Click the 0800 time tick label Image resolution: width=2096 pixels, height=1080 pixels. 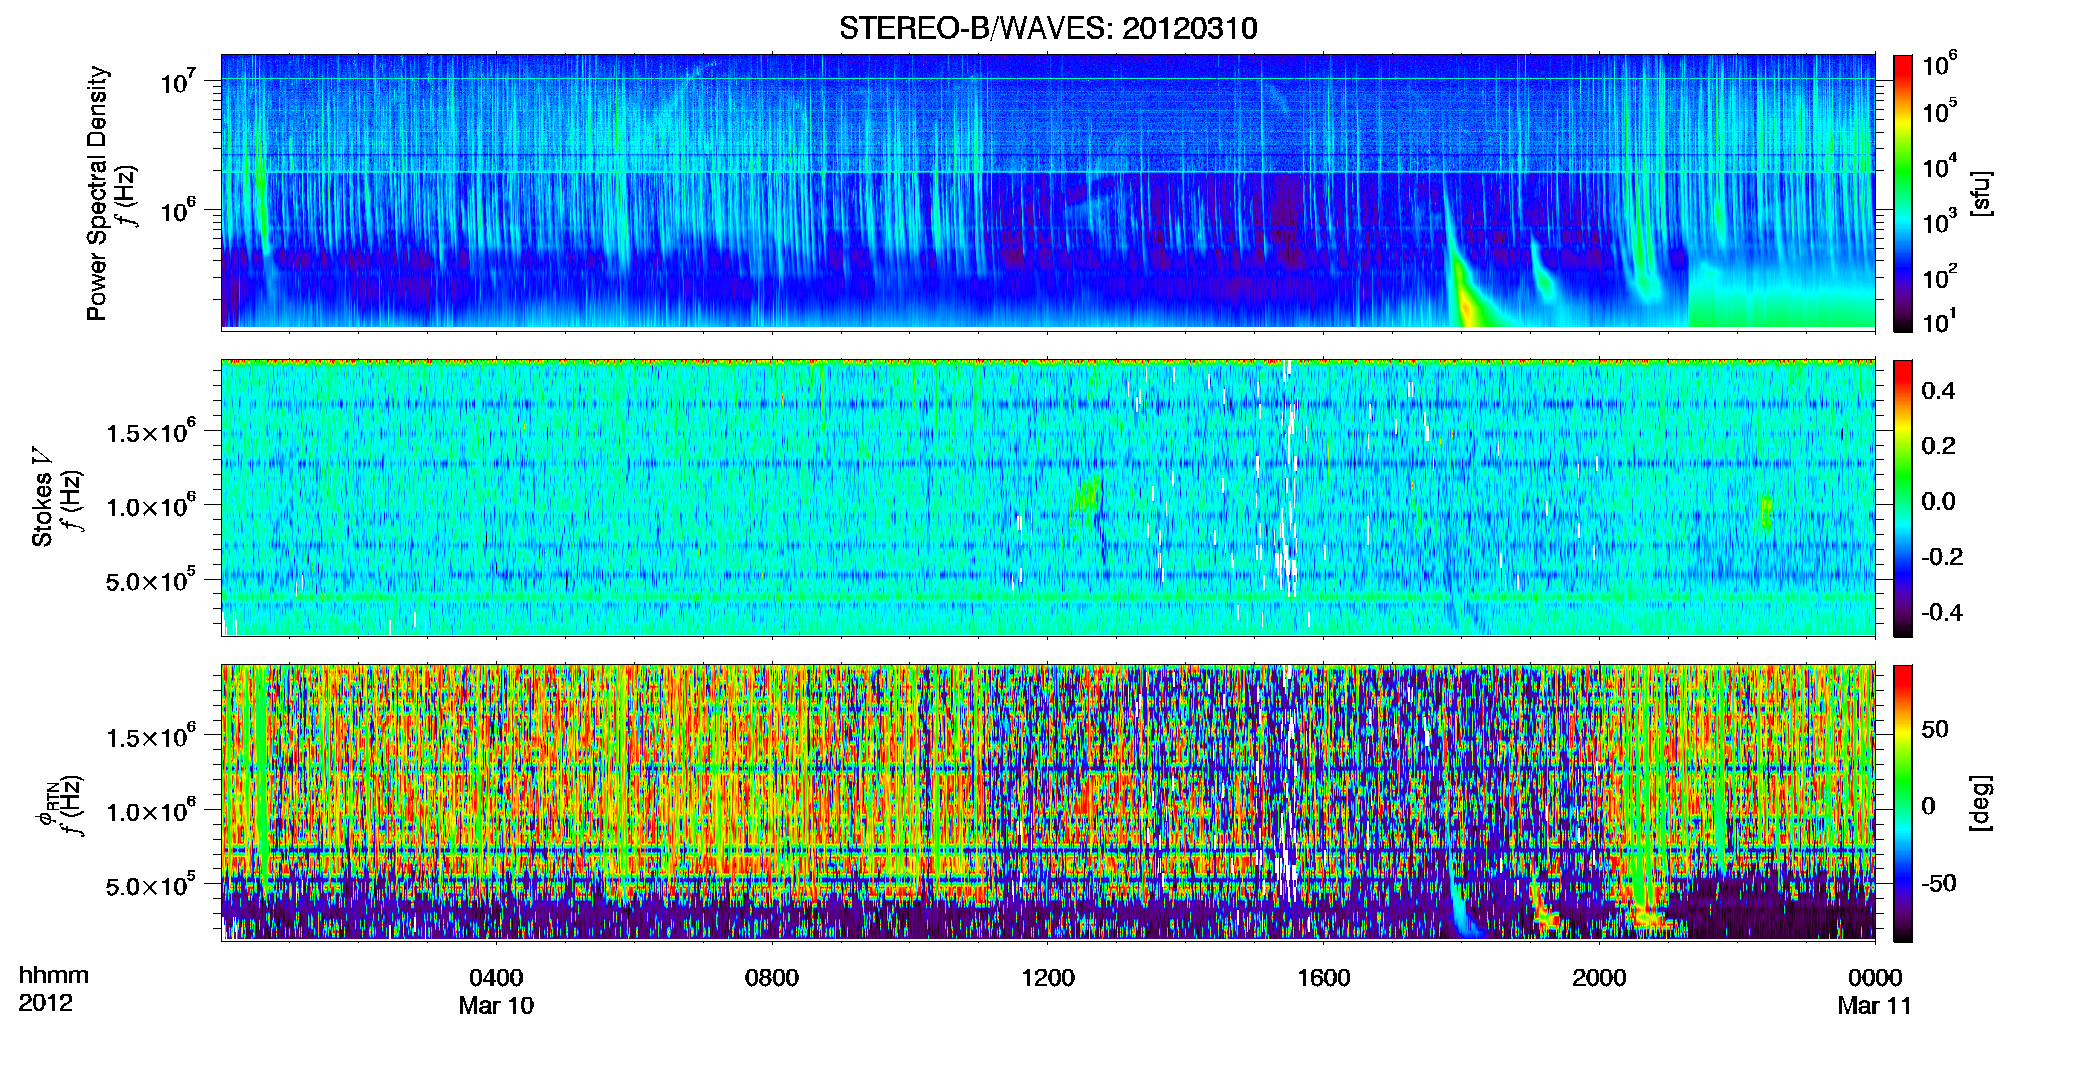point(772,978)
